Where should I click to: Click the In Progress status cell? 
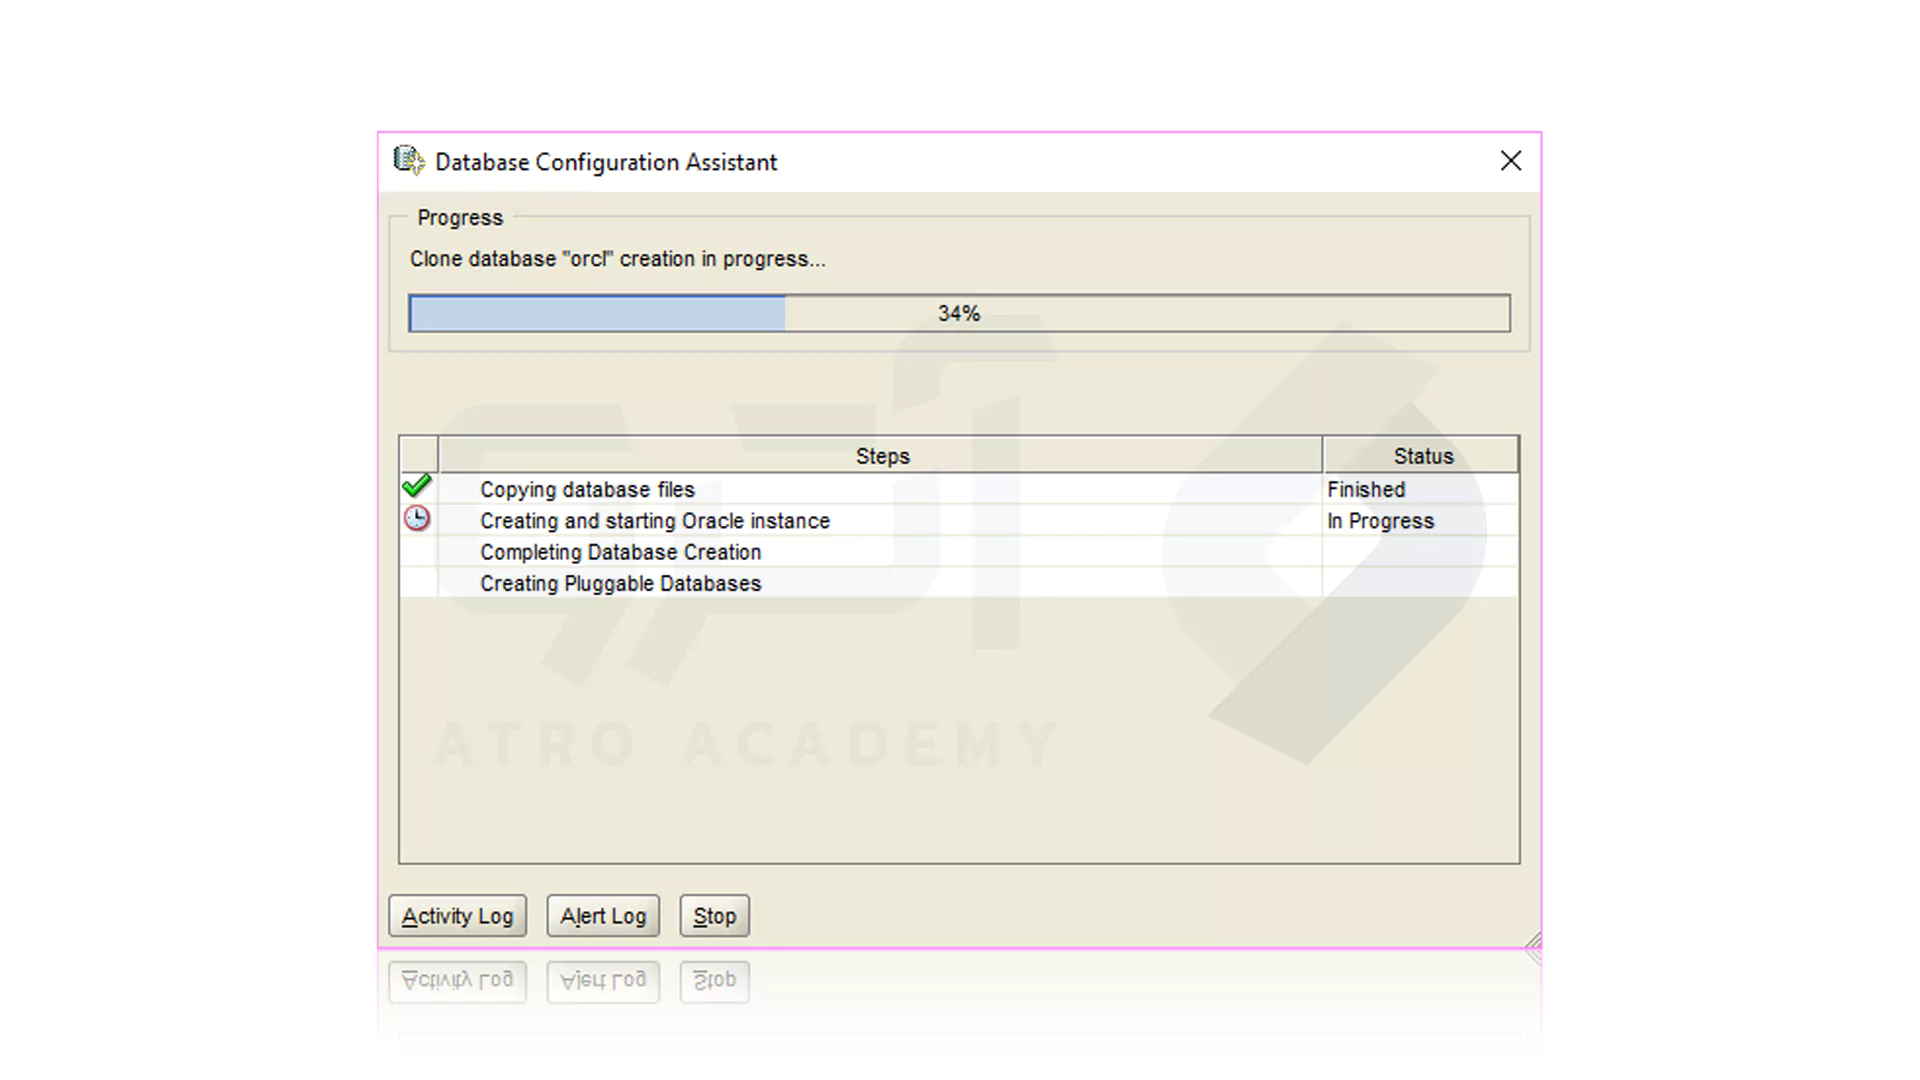1380,521
